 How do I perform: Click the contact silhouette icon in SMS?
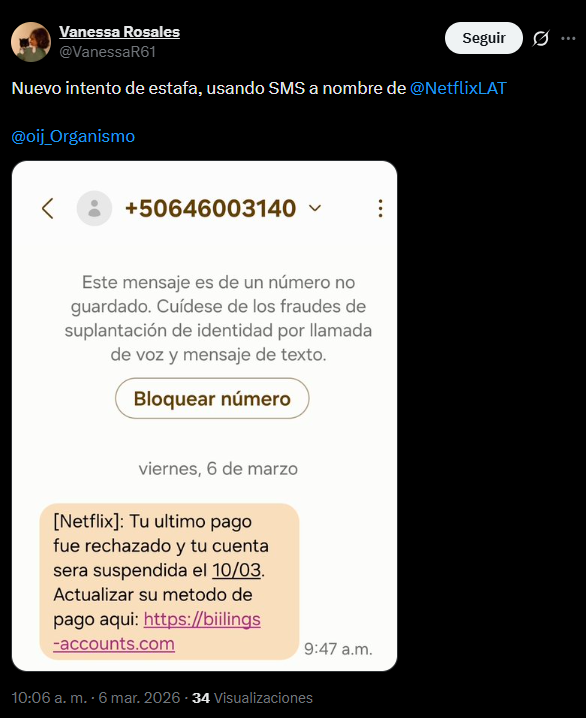pyautogui.click(x=94, y=208)
